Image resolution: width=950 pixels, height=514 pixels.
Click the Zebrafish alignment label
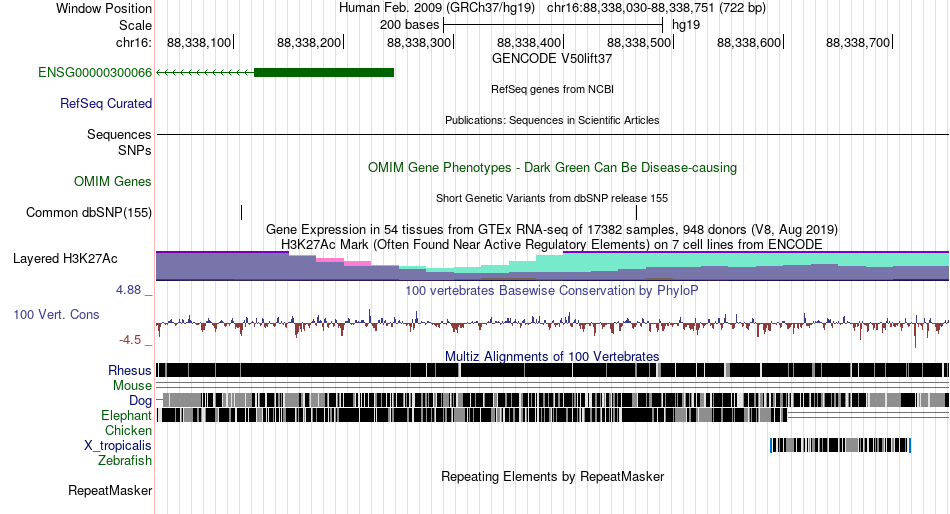tap(125, 461)
